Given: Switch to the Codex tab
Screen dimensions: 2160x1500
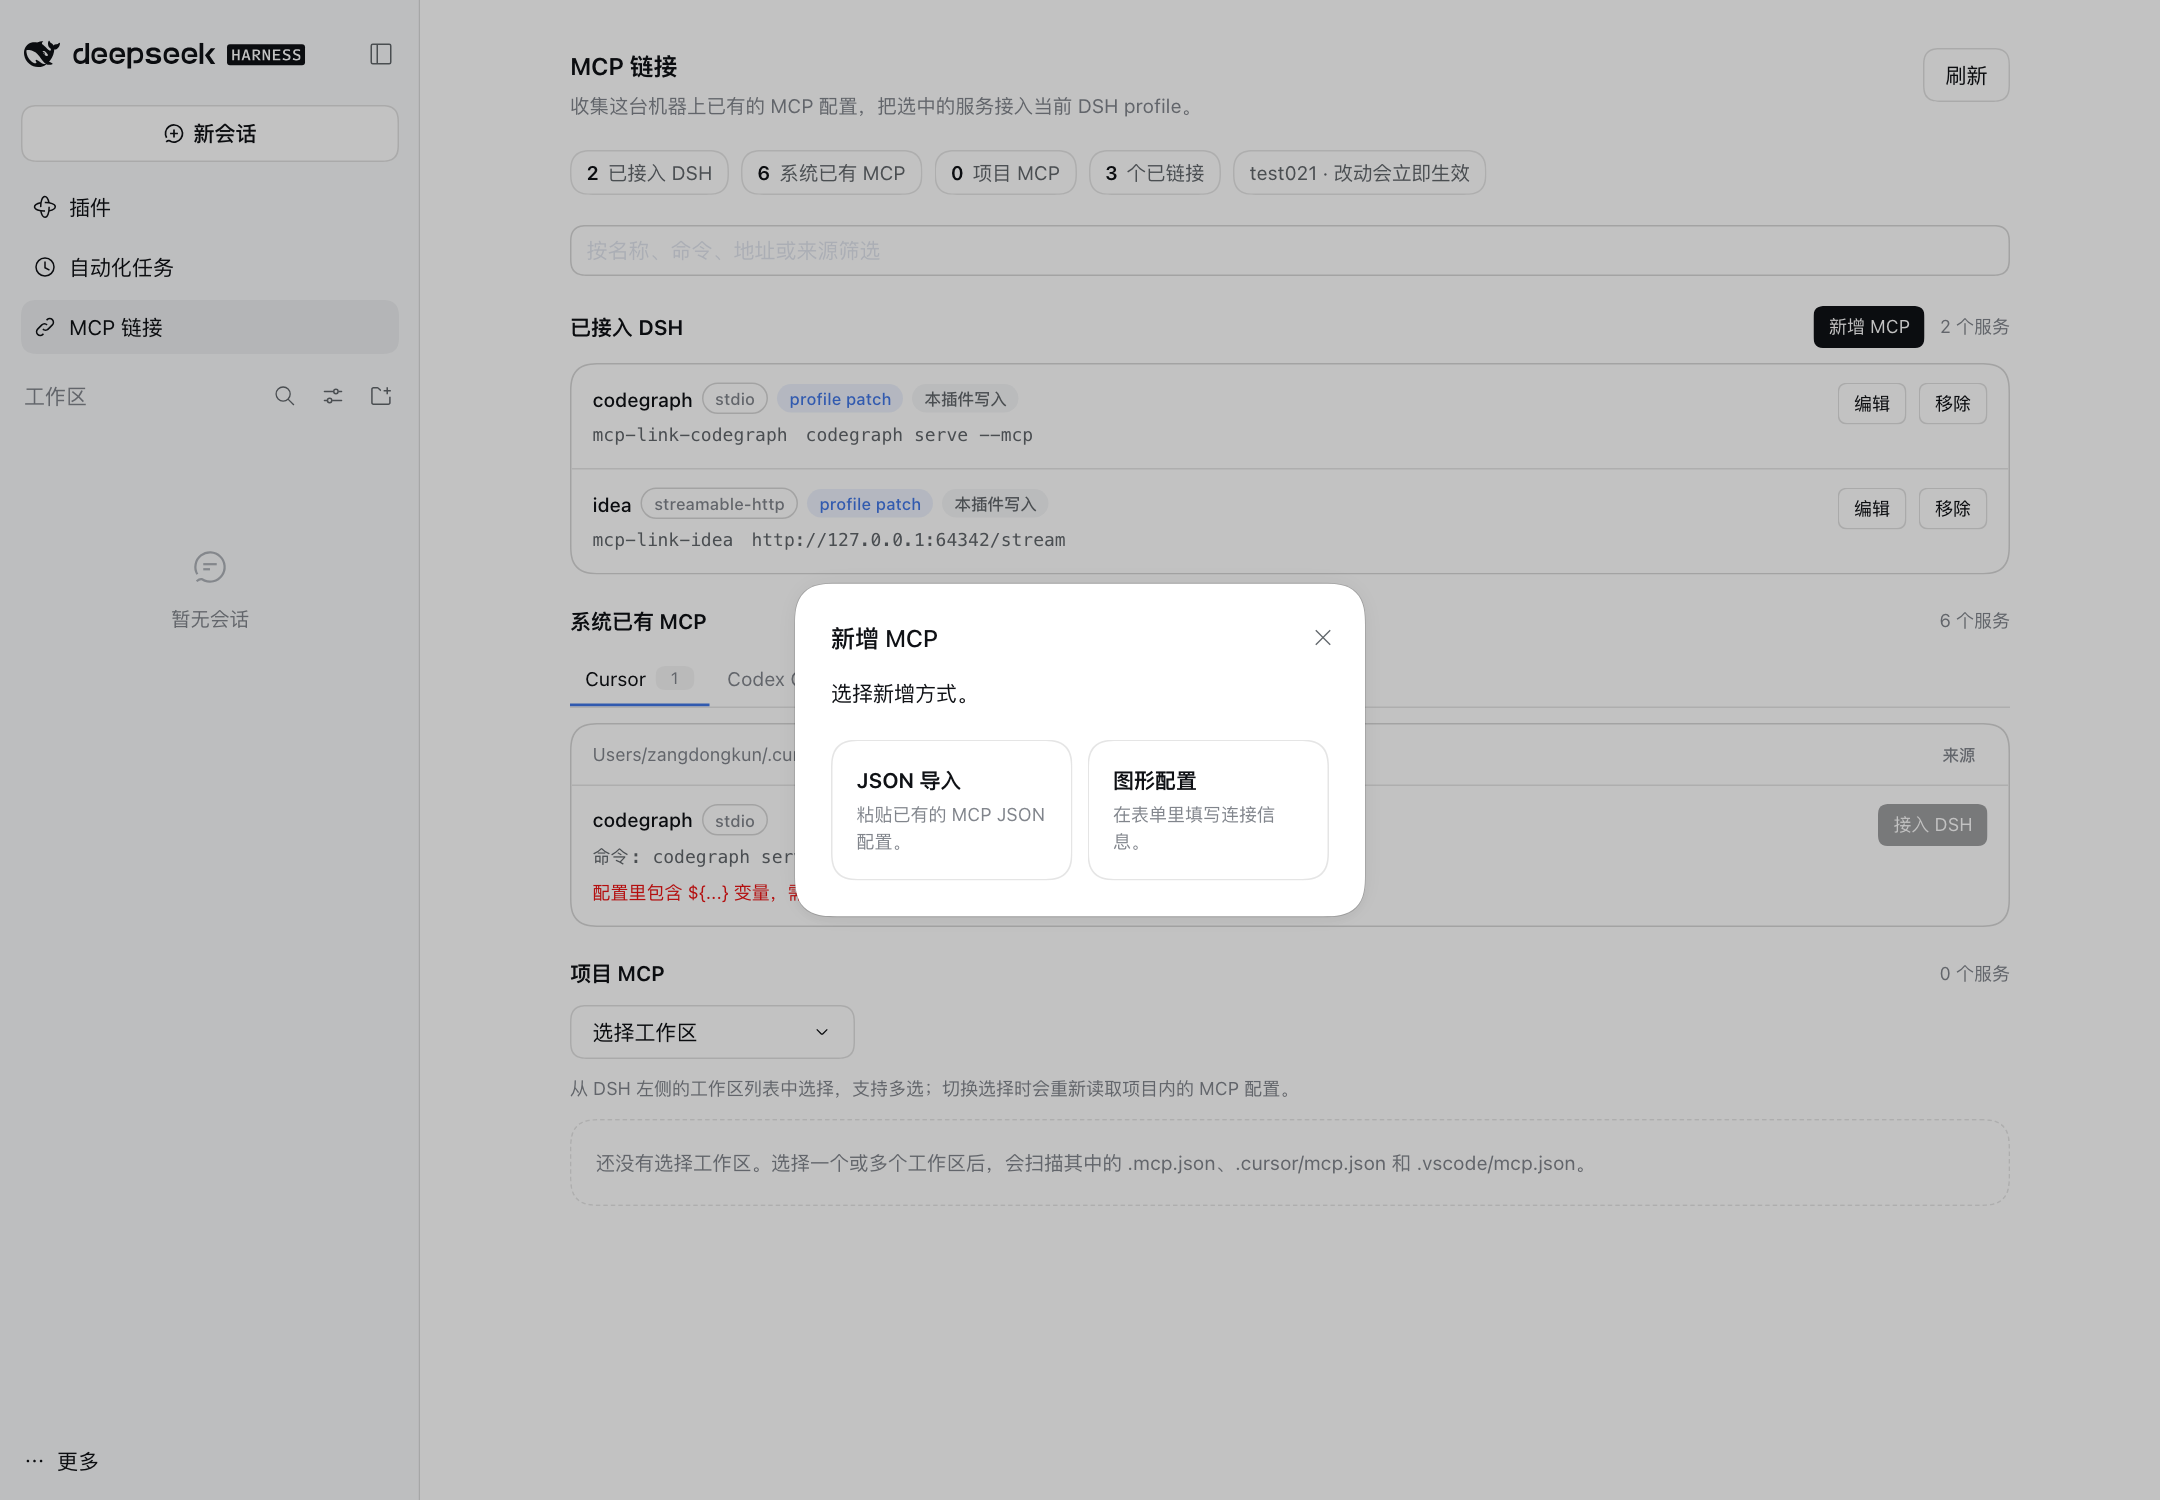Looking at the screenshot, I should click(x=760, y=680).
